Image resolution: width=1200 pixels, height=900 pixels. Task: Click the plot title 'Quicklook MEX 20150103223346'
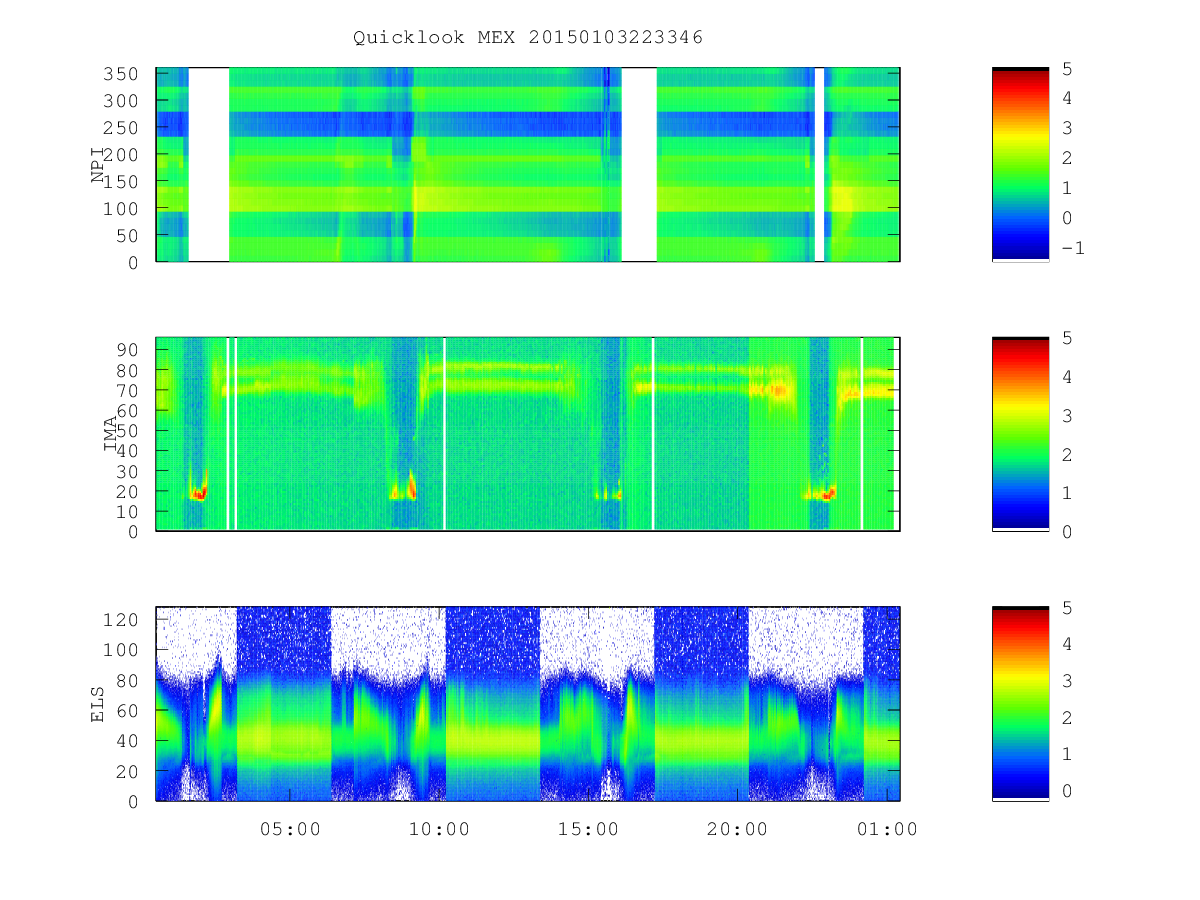pyautogui.click(x=528, y=38)
